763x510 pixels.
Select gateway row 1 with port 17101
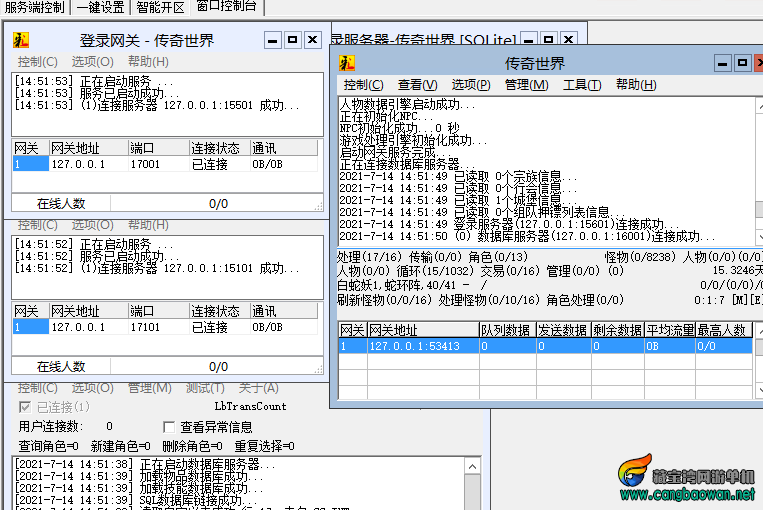point(165,327)
